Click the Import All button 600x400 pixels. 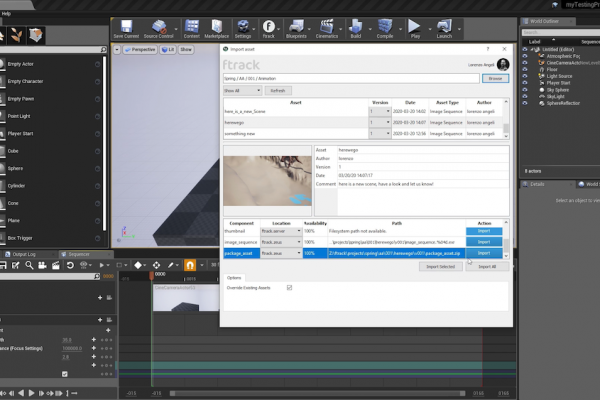pos(487,266)
